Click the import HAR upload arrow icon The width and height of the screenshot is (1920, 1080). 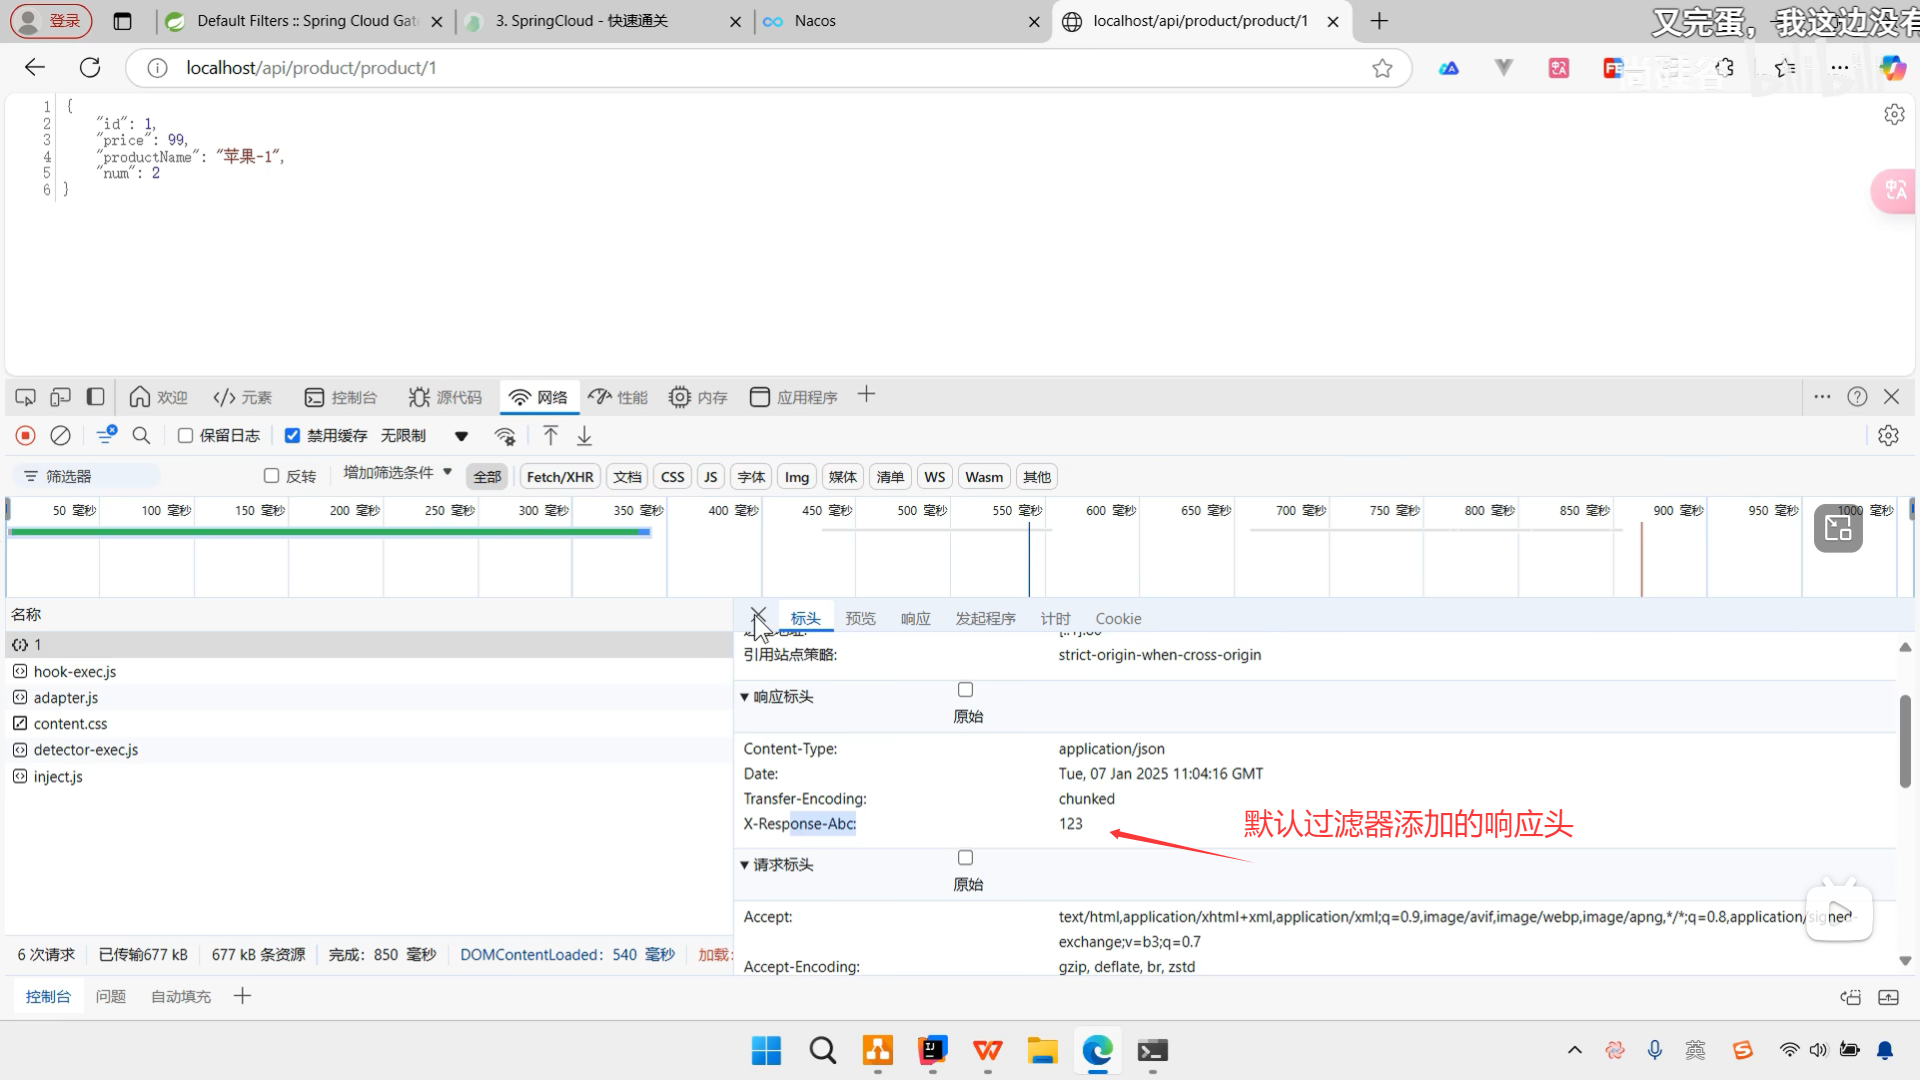click(x=550, y=436)
